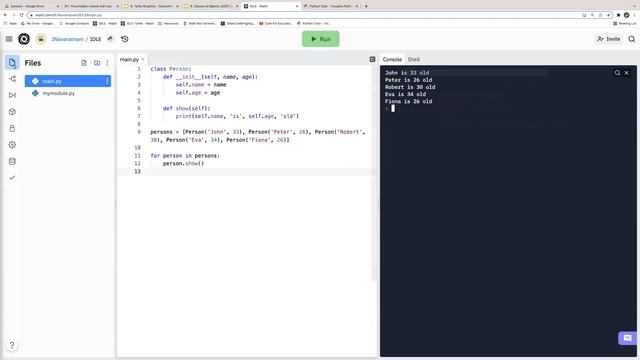Click the IDLE repl name
This screenshot has height=360, width=640.
(x=95, y=39)
